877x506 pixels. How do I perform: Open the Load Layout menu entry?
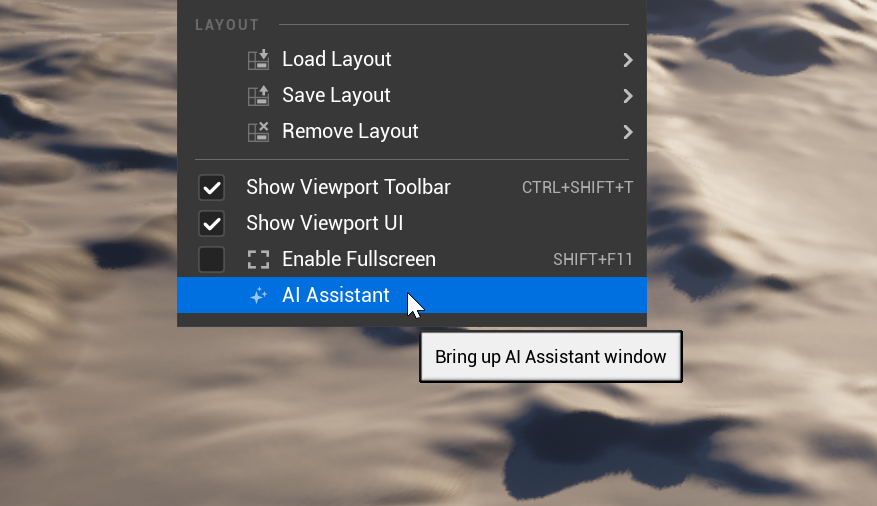[412, 59]
